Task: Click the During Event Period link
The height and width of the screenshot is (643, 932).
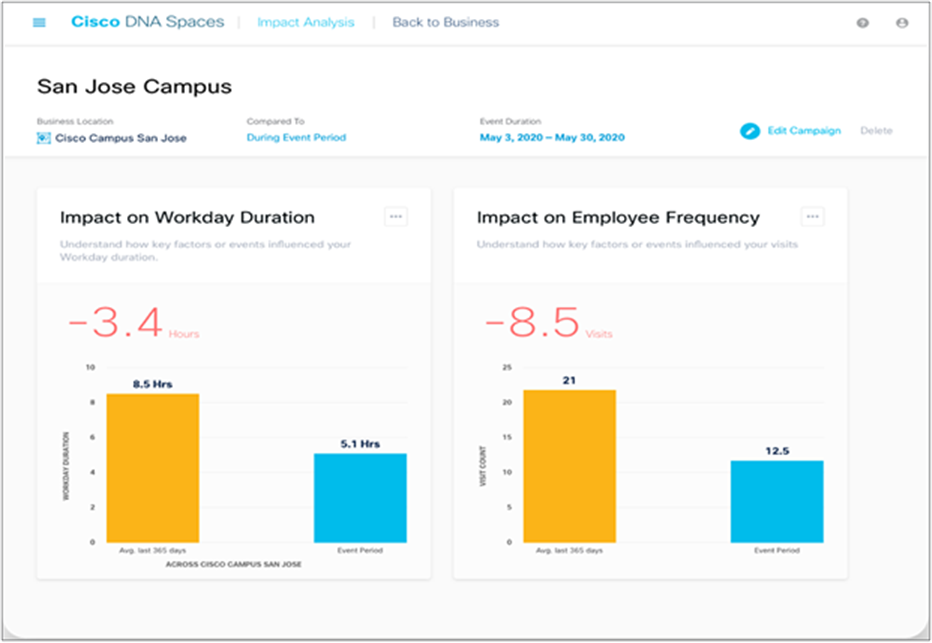Action: click(x=296, y=137)
